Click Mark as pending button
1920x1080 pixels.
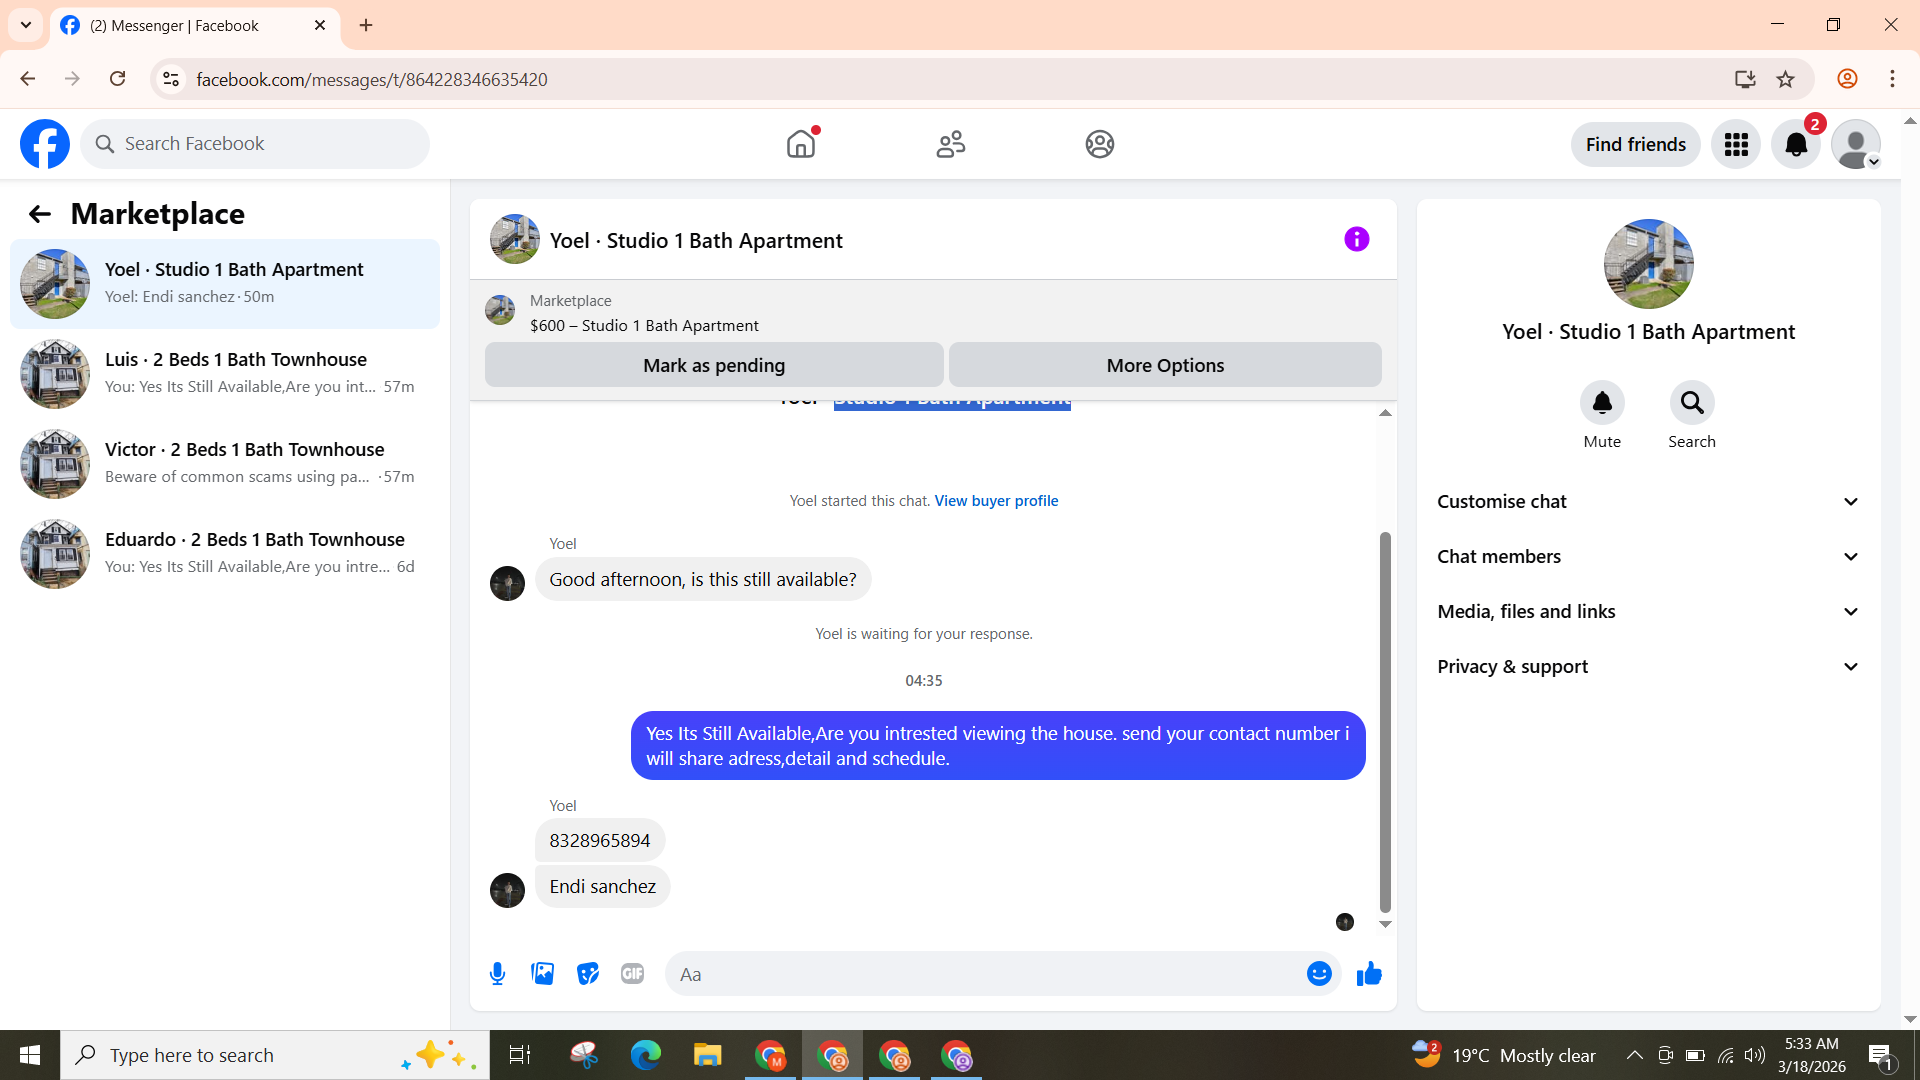713,366
